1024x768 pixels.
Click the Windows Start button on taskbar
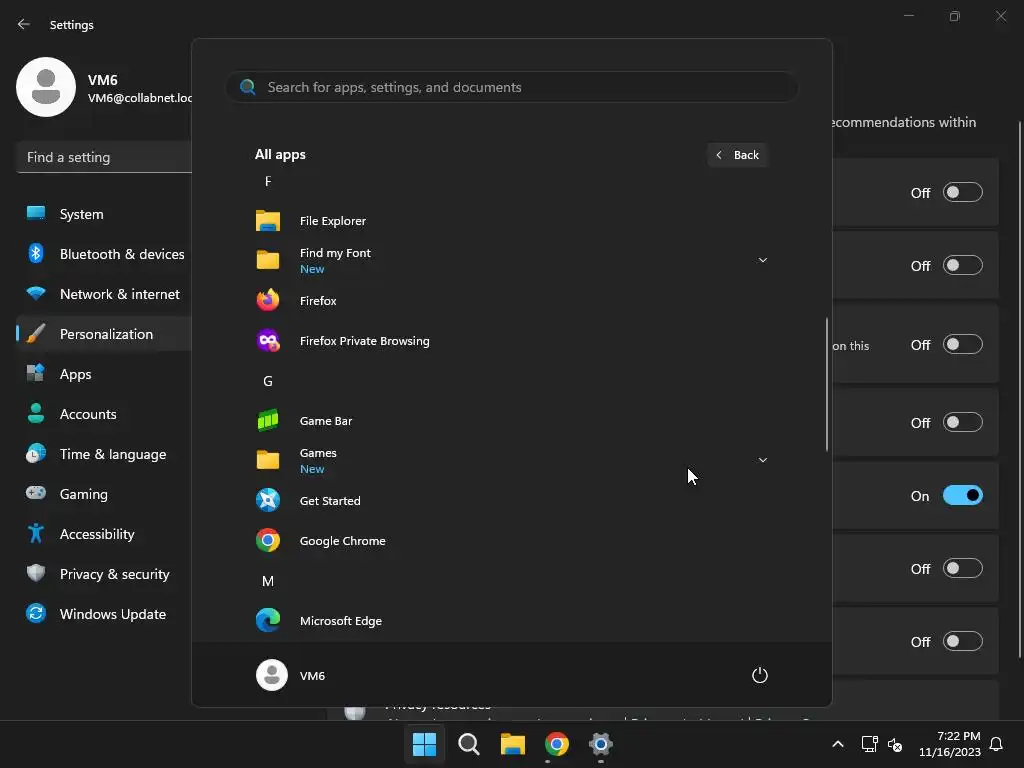tap(424, 744)
